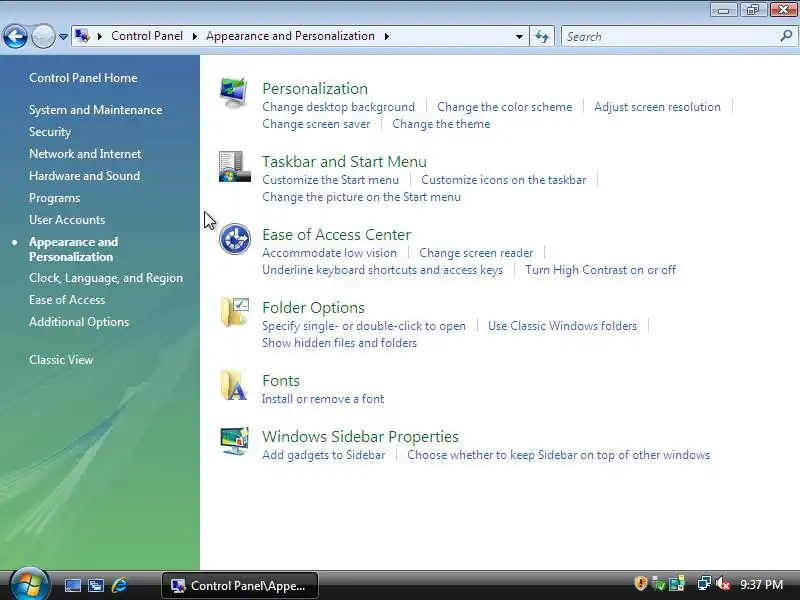The width and height of the screenshot is (800, 600).
Task: Click Change screen reader
Action: click(476, 253)
